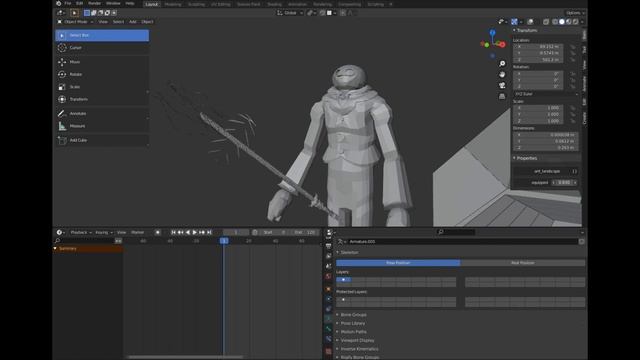
Task: Open the timeline Keying menu
Action: 103,232
